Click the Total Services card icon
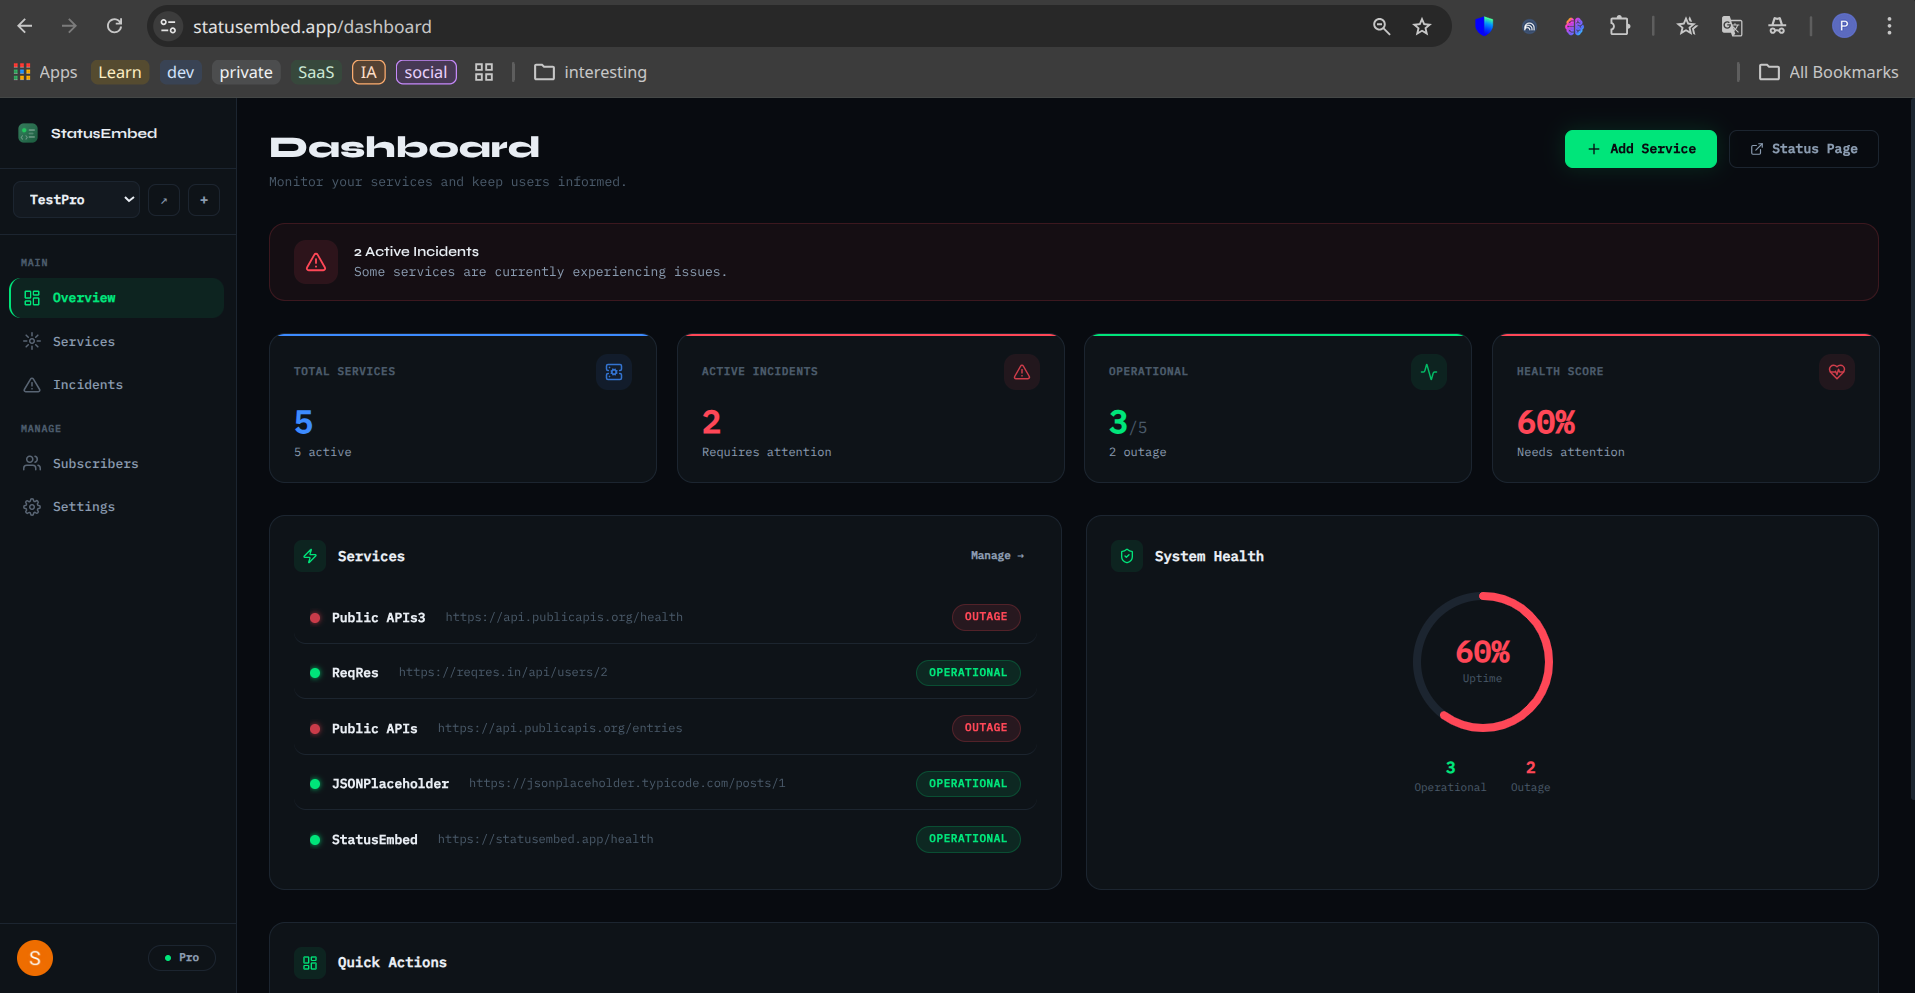This screenshot has width=1915, height=993. click(x=614, y=372)
